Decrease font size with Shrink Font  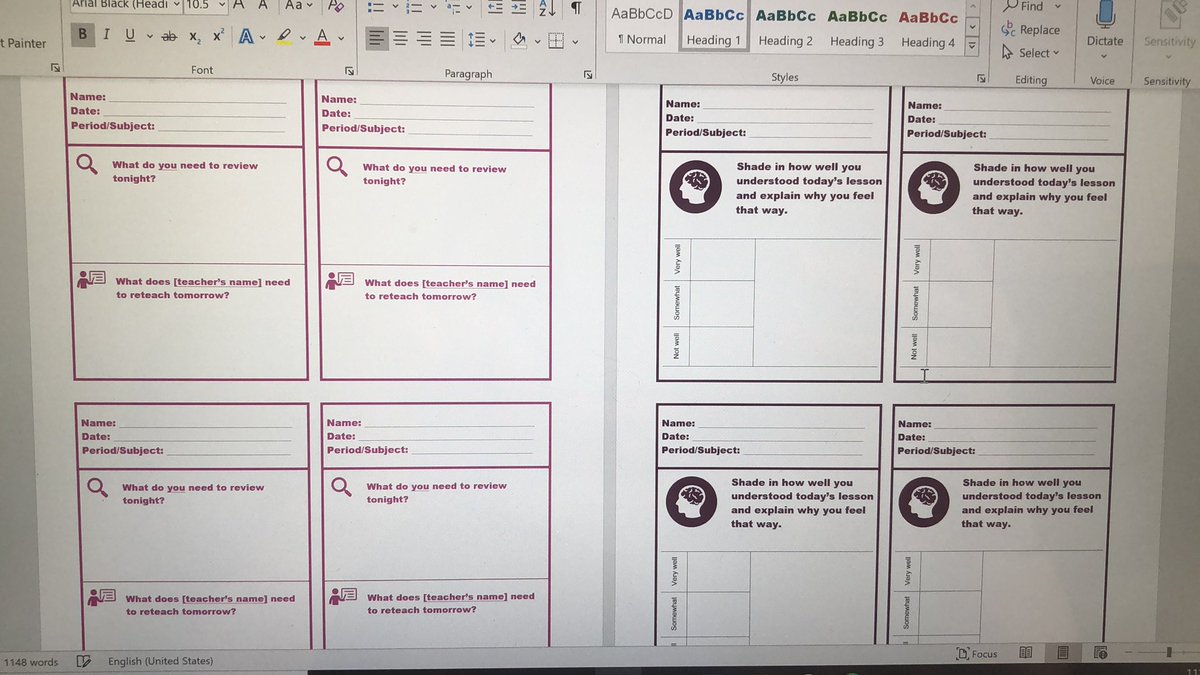click(x=265, y=5)
